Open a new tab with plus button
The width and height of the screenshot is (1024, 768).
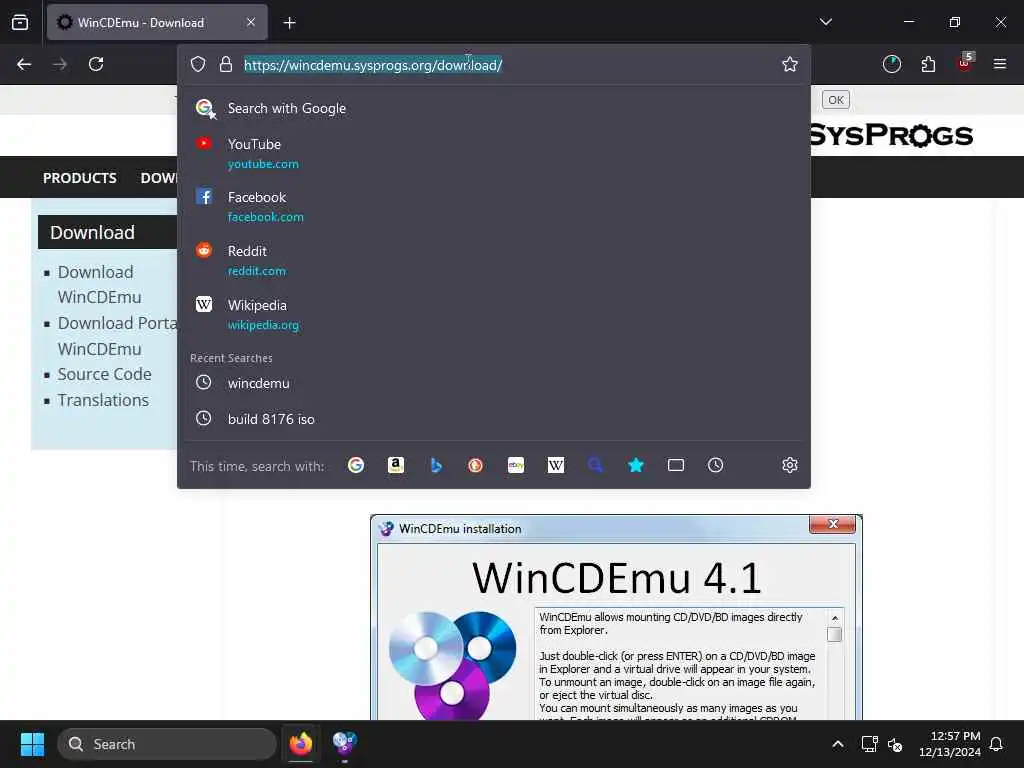point(289,23)
